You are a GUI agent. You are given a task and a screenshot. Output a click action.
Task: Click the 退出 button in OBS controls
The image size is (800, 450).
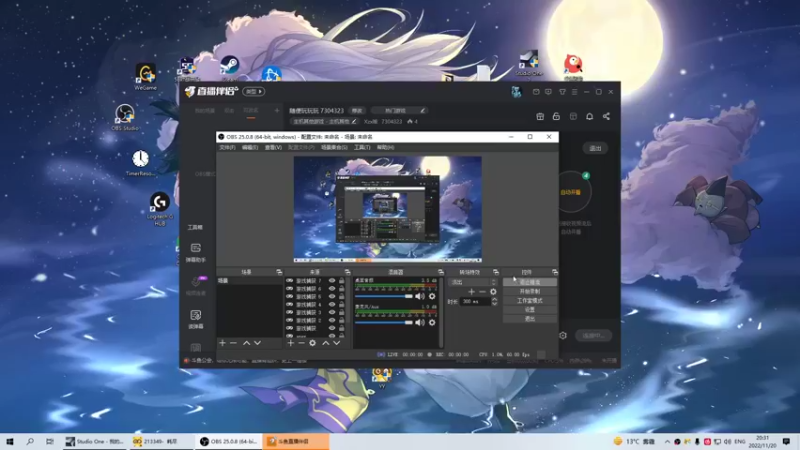click(530, 319)
